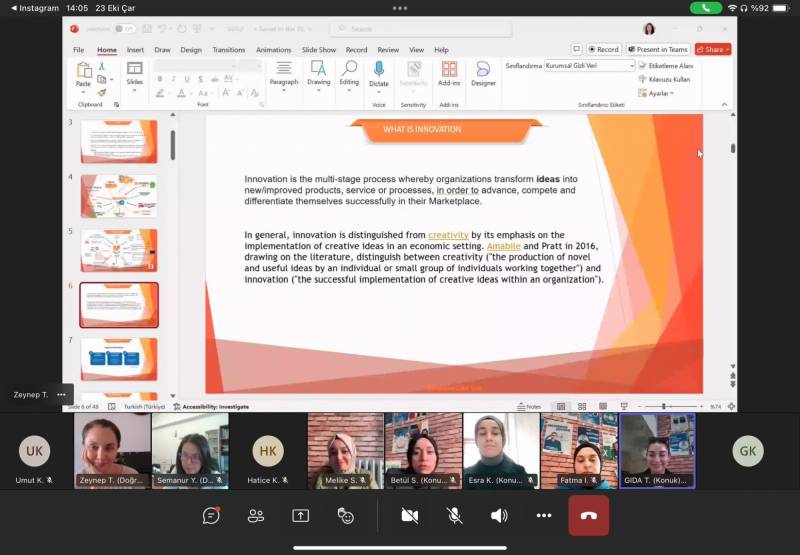Open the Designer tool in ribbon
Image resolution: width=800 pixels, height=555 pixels.
(483, 72)
